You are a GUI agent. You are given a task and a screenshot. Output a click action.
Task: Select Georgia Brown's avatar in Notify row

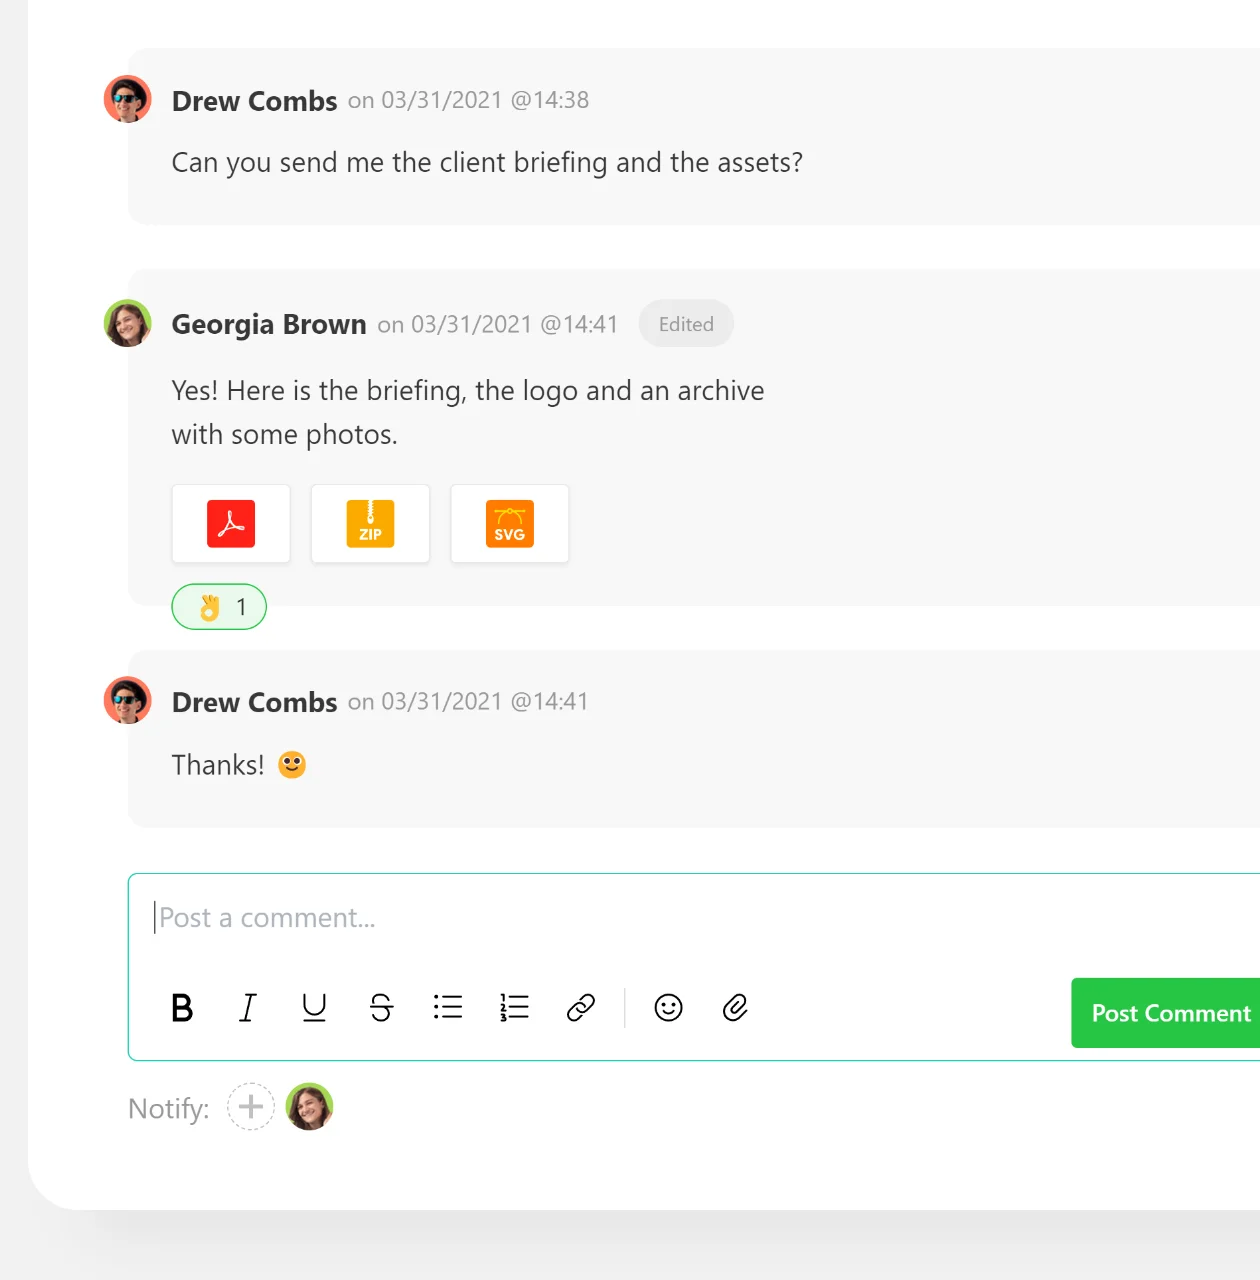click(x=310, y=1107)
